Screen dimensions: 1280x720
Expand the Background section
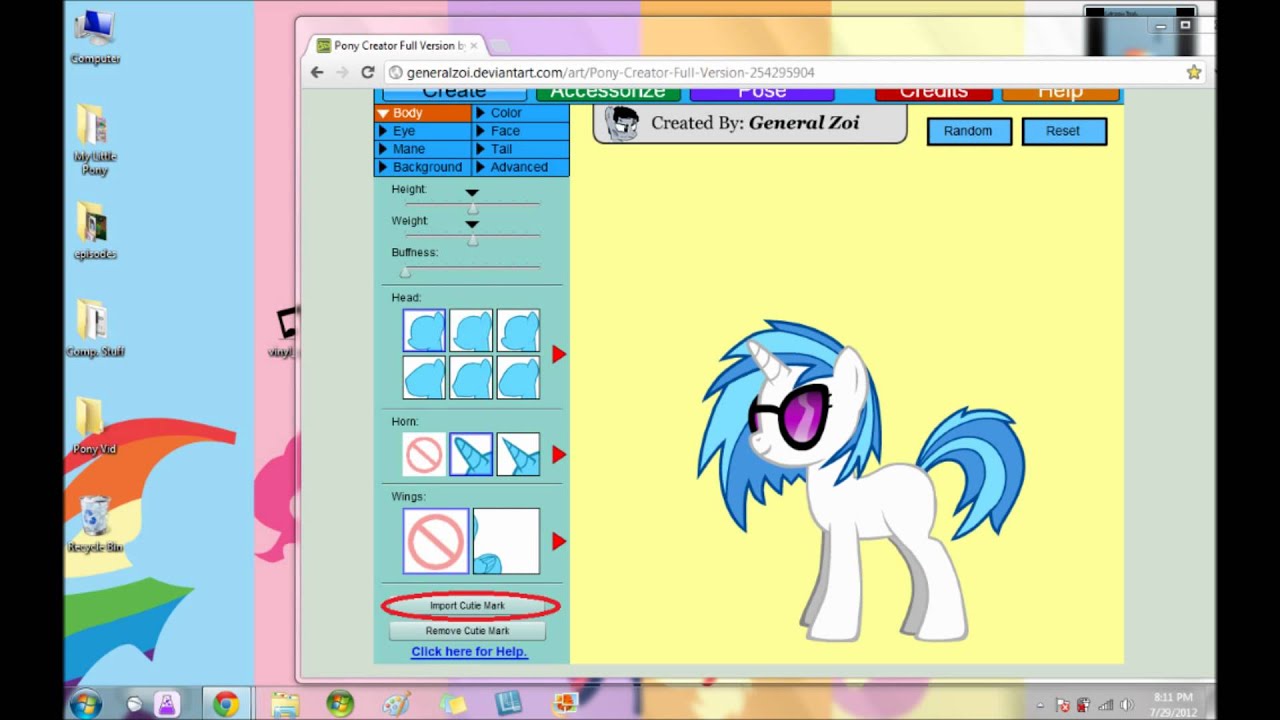click(422, 167)
